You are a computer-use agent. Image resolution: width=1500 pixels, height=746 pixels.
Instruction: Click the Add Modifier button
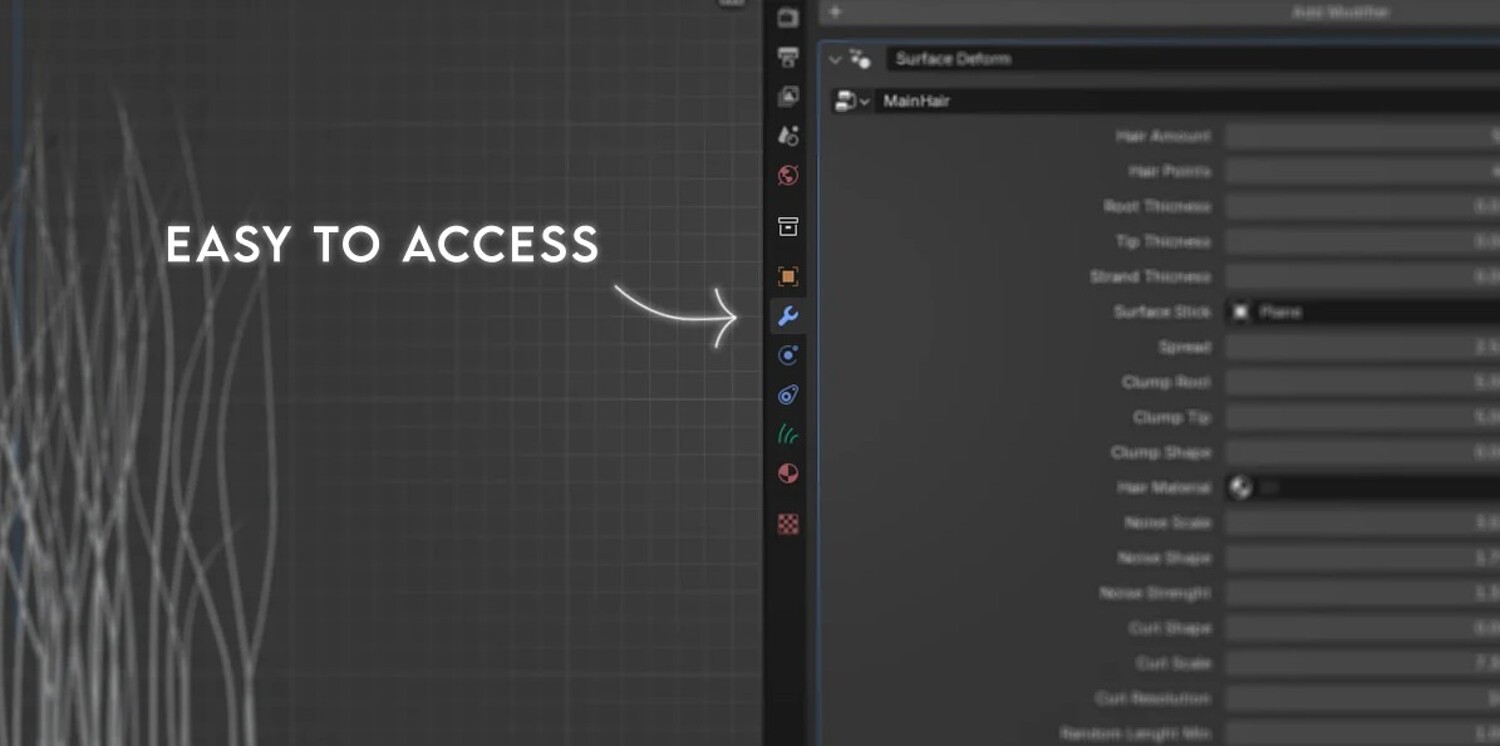tap(1160, 12)
